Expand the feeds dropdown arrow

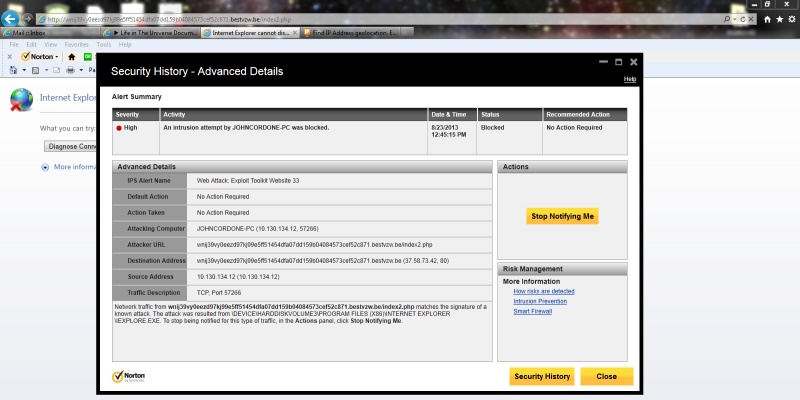tap(46, 70)
